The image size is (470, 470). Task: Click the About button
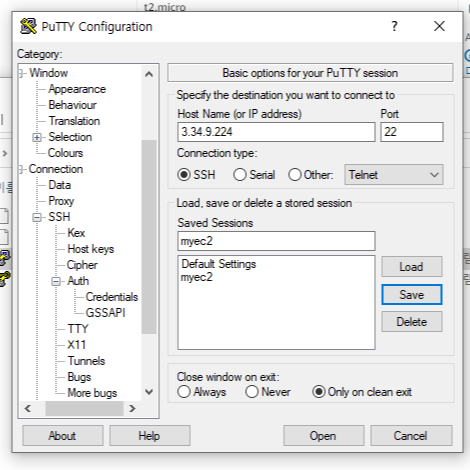pyautogui.click(x=63, y=436)
